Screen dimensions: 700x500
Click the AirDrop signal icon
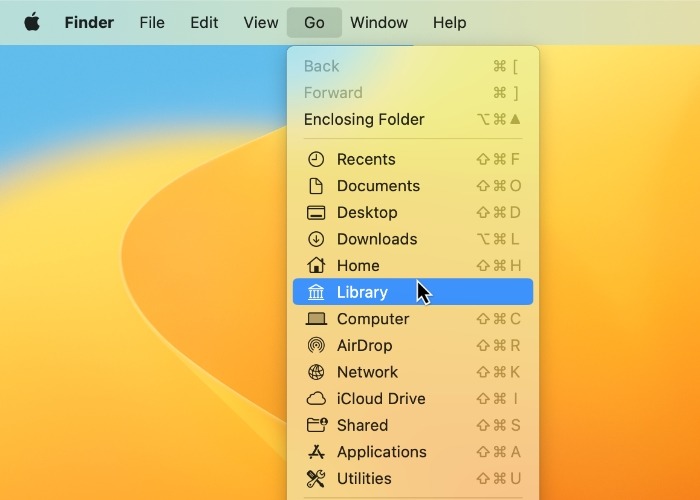click(x=316, y=346)
